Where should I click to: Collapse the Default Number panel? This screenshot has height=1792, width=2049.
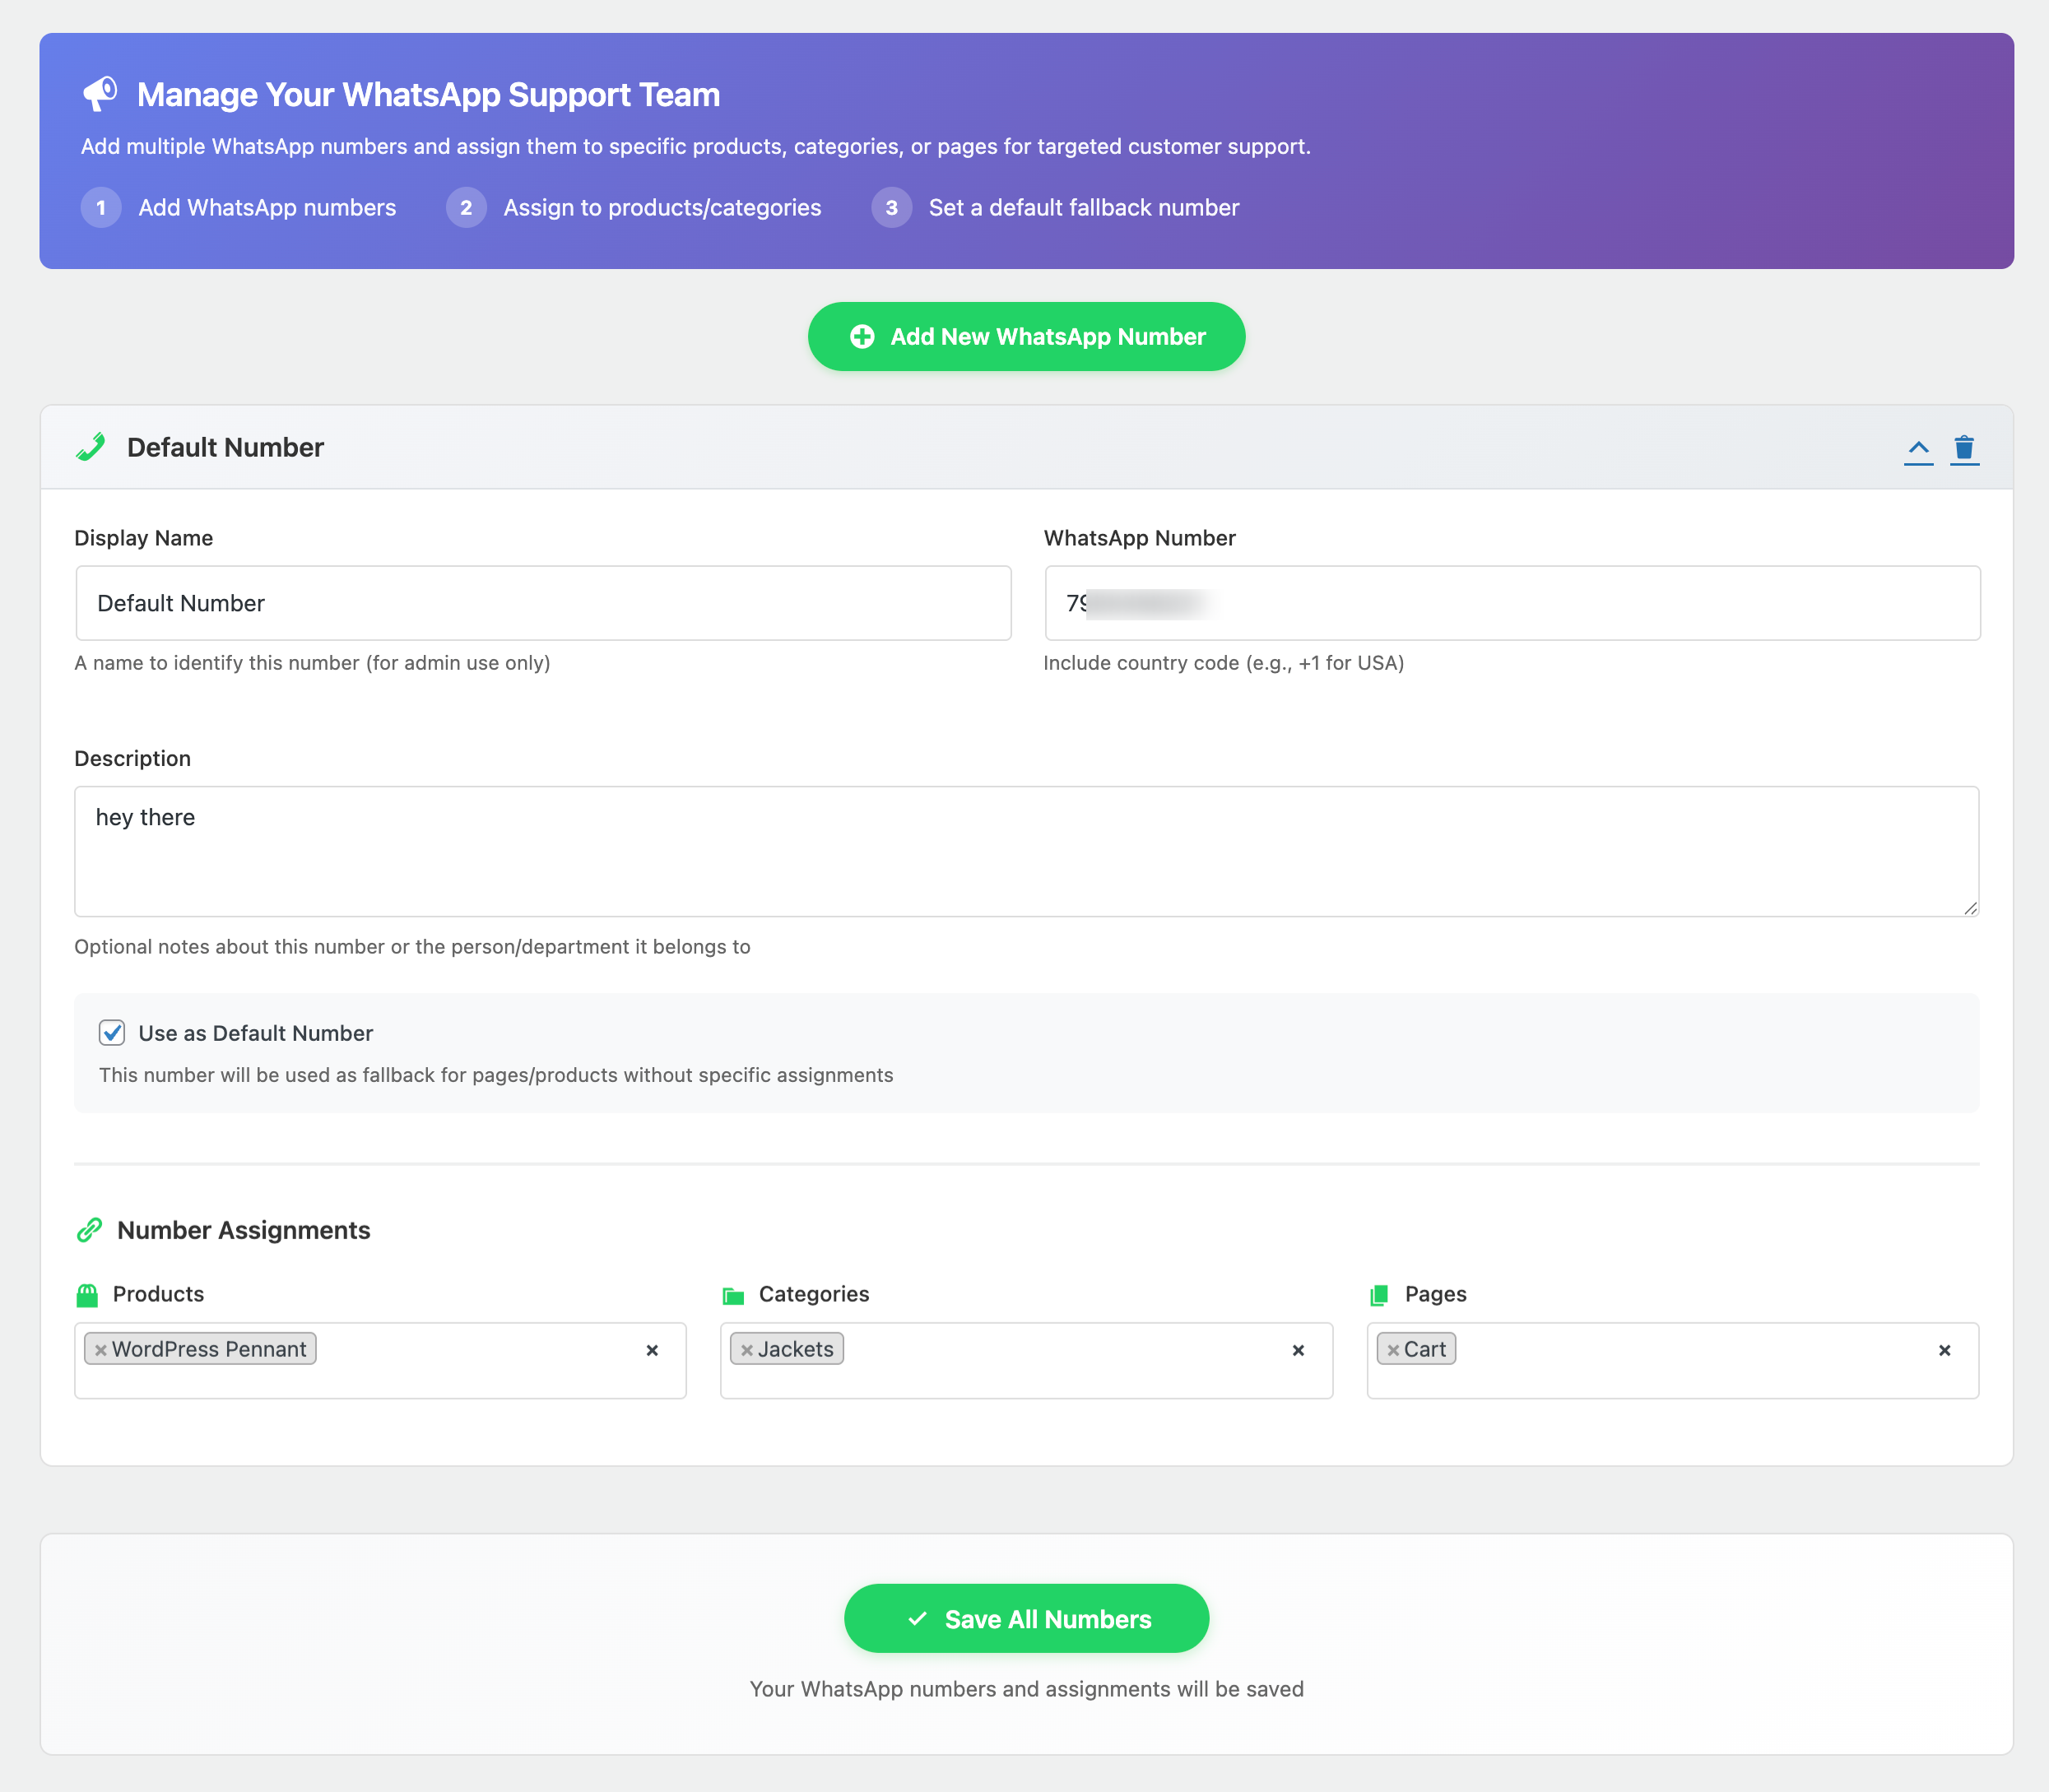pyautogui.click(x=1917, y=449)
